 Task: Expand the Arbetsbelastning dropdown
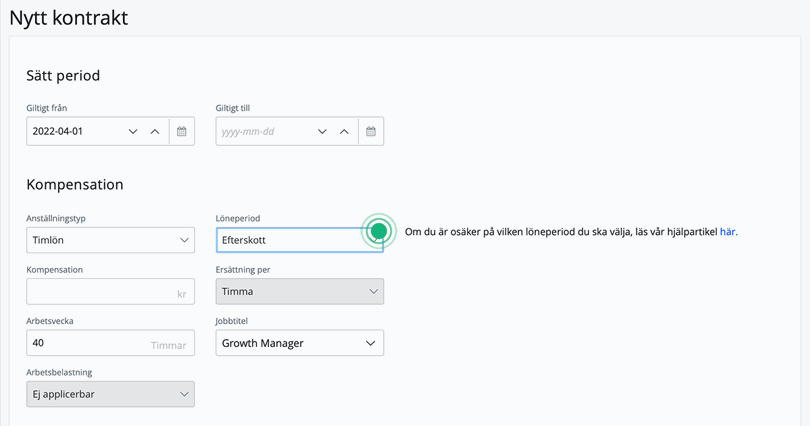point(110,394)
